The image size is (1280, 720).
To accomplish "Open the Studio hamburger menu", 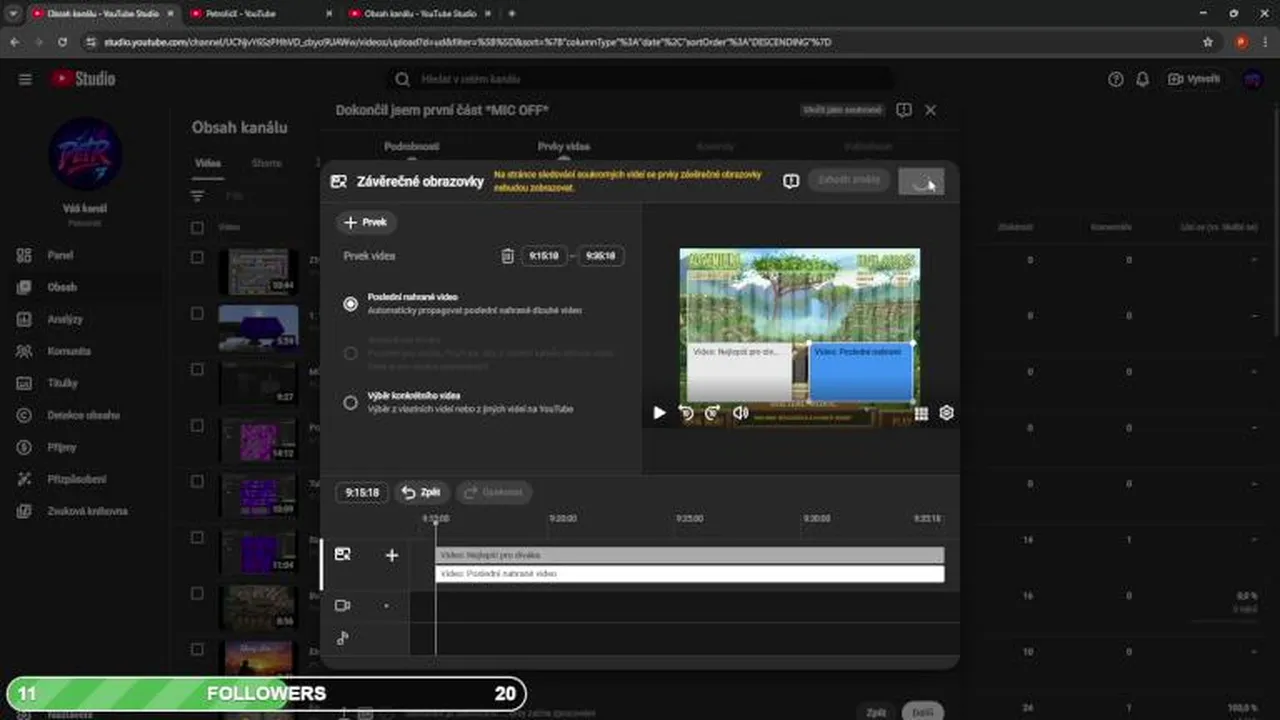I will [25, 79].
